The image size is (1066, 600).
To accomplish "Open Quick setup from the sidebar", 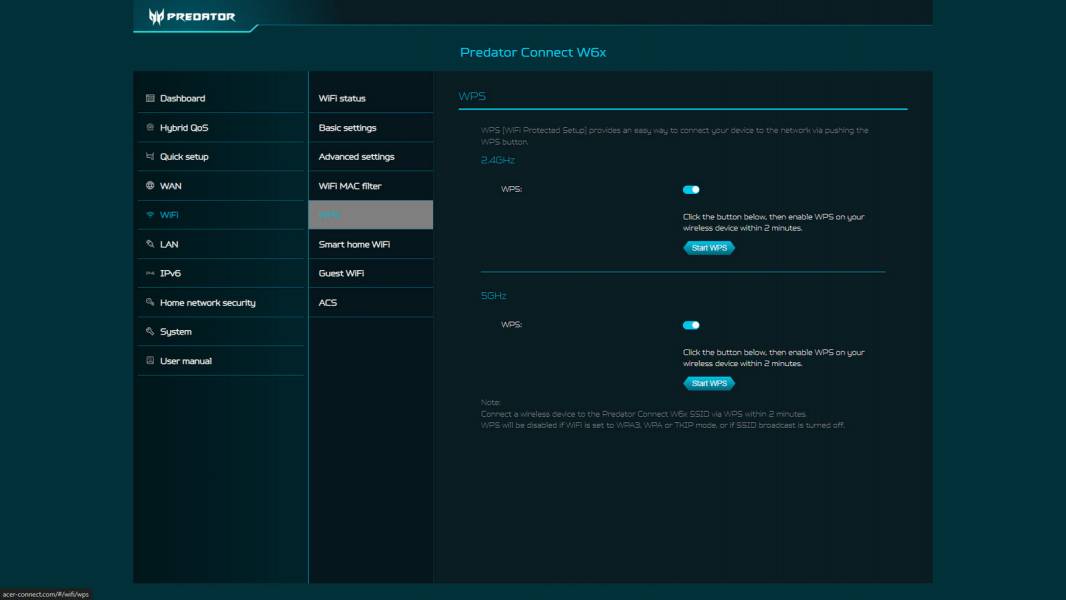I will pyautogui.click(x=185, y=156).
